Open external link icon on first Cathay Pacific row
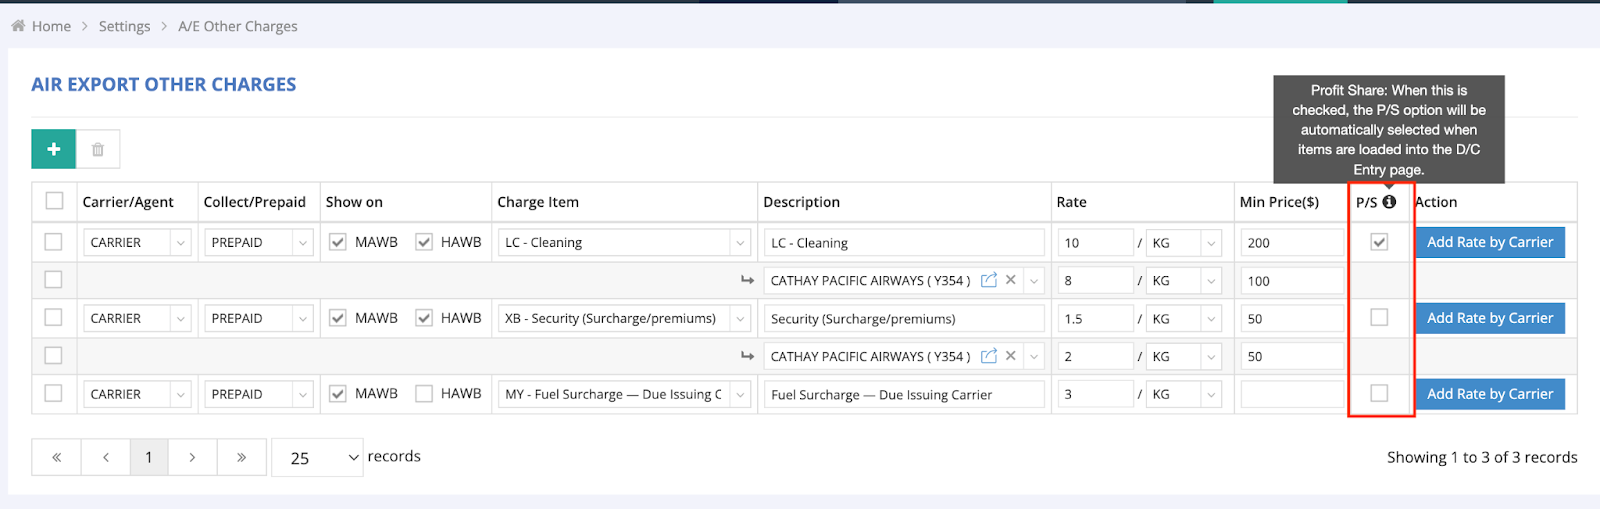Screen dimensions: 1600x509 coord(989,280)
